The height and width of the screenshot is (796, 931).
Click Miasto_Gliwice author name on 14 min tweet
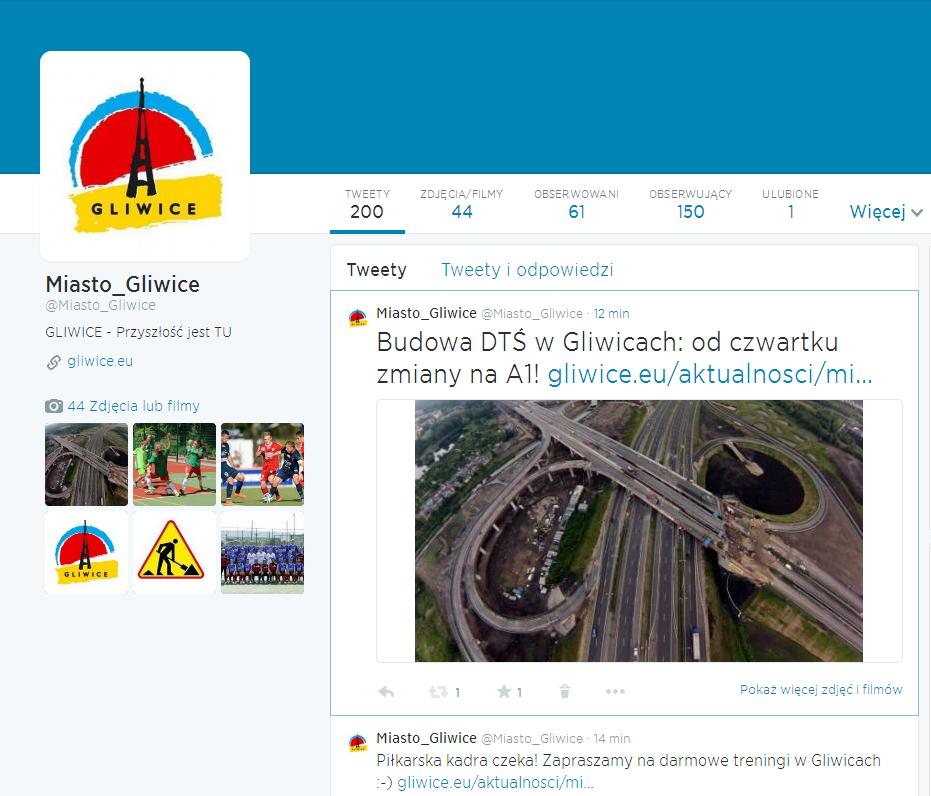(x=426, y=738)
